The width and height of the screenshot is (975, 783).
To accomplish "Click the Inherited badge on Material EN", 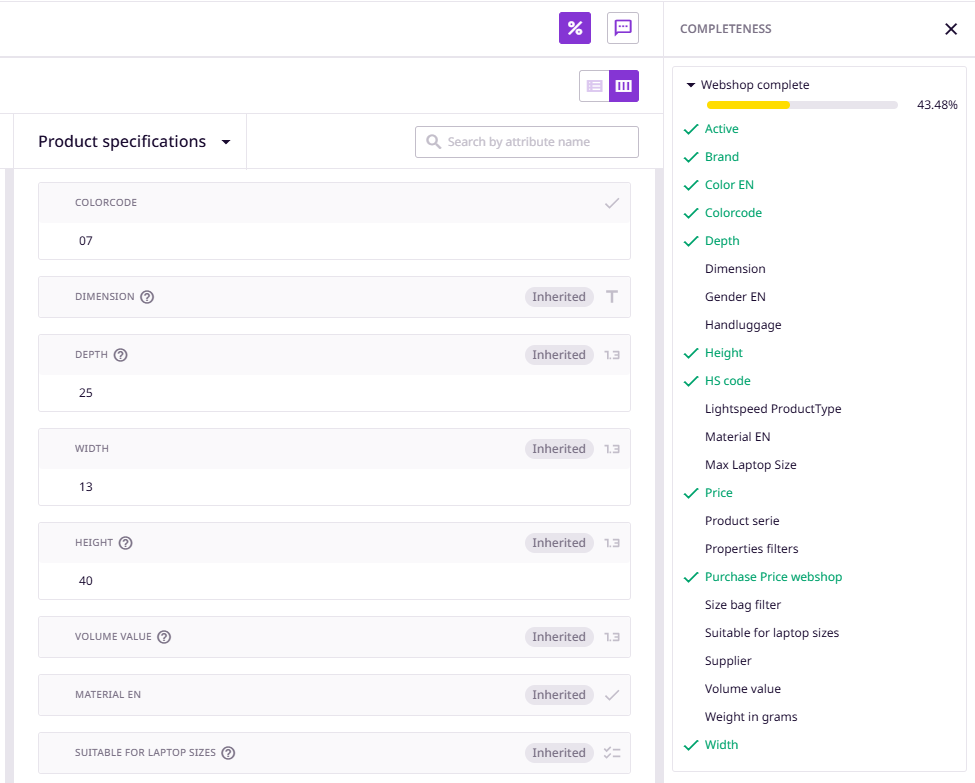I will (559, 695).
